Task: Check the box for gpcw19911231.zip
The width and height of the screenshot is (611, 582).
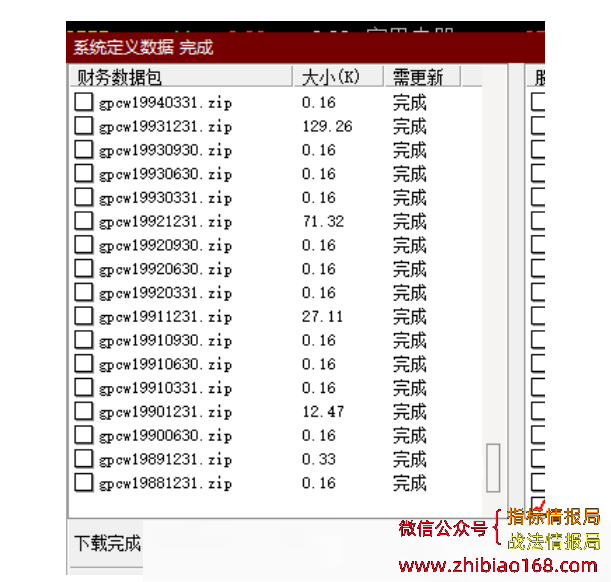Action: (x=84, y=316)
